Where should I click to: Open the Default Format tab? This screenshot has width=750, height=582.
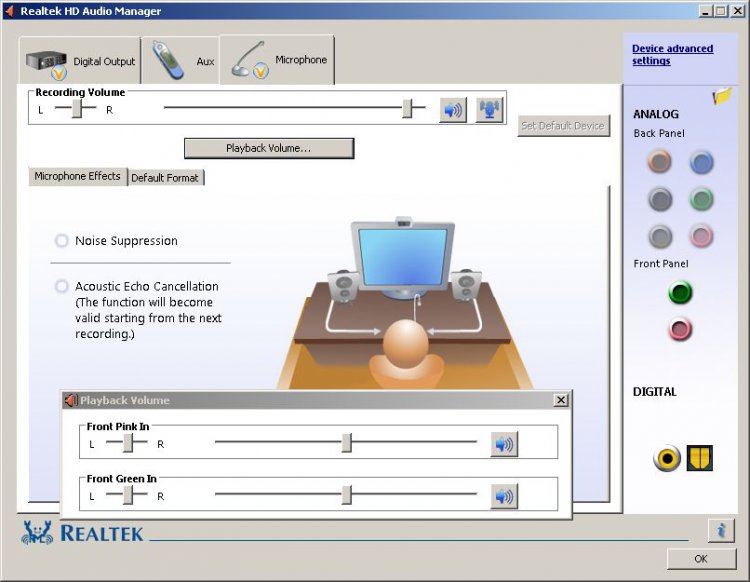(x=165, y=178)
